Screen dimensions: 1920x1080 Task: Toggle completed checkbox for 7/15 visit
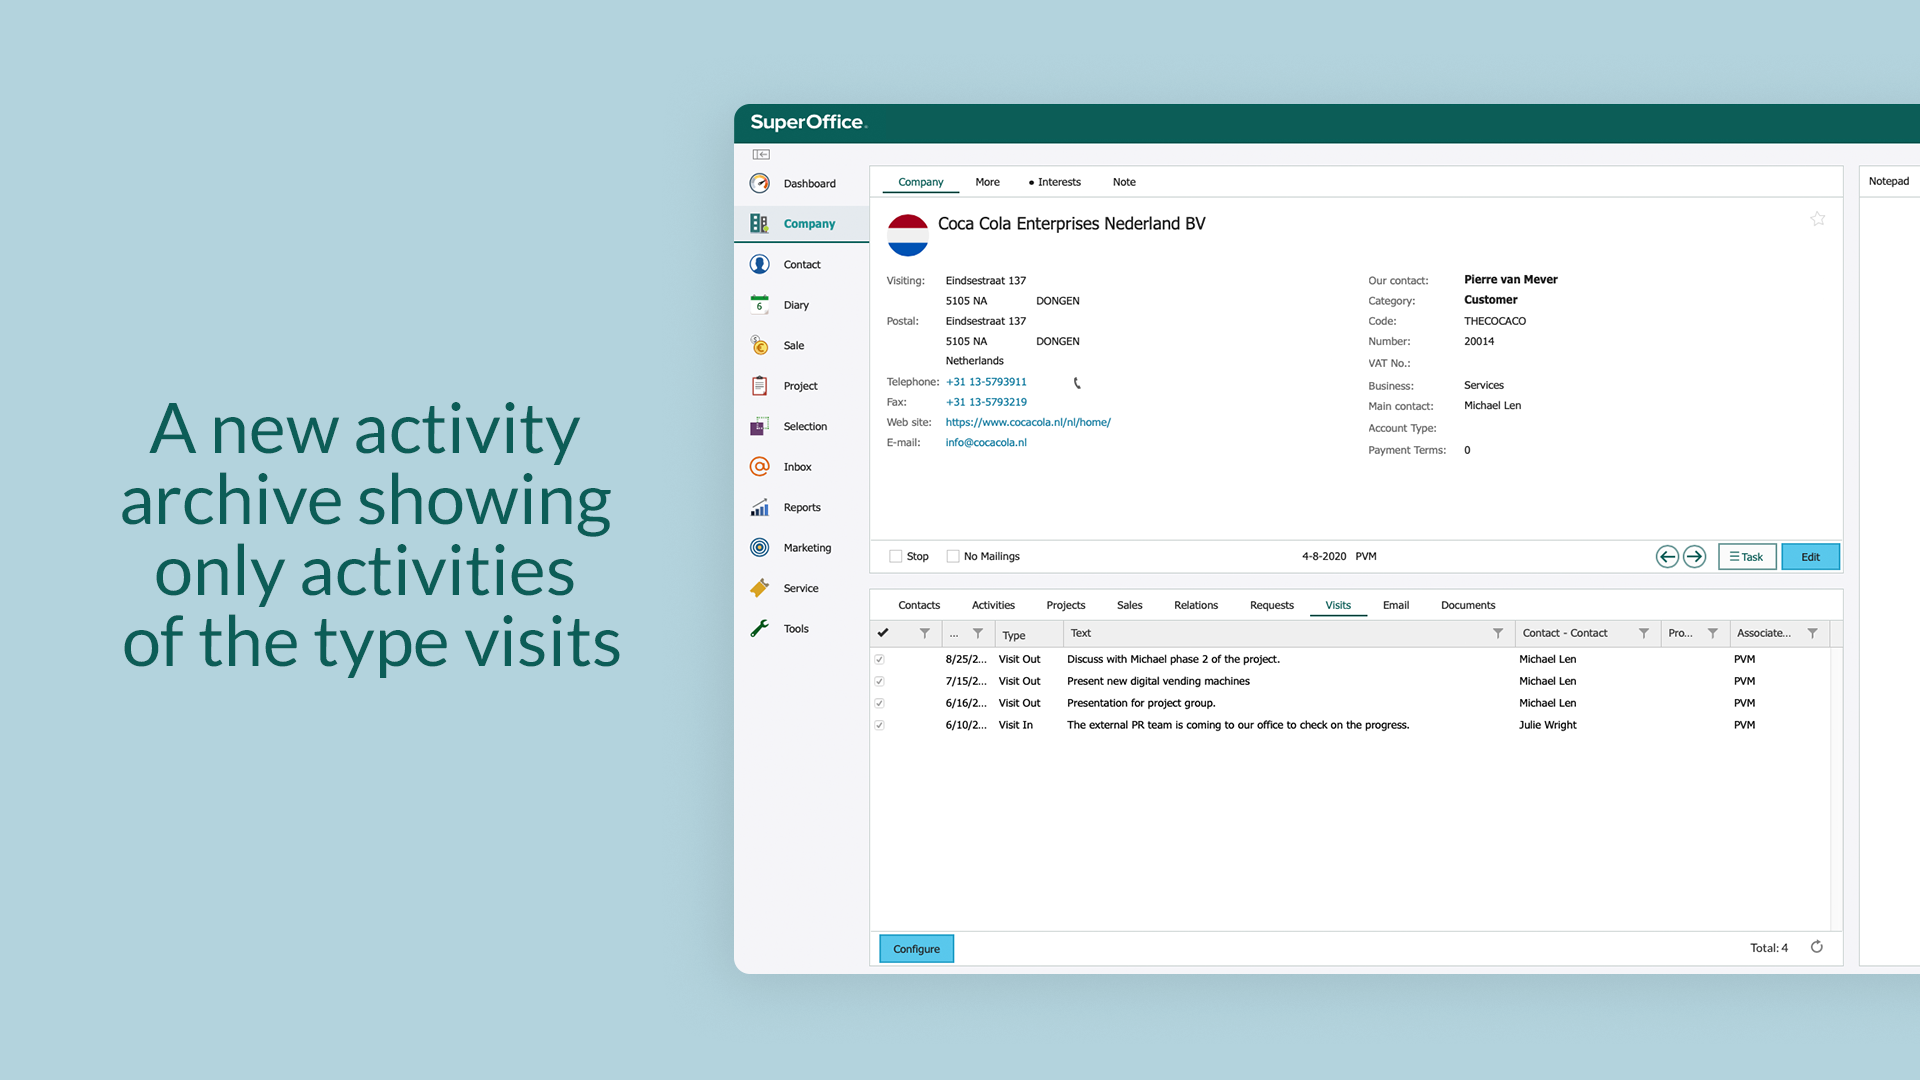click(880, 681)
